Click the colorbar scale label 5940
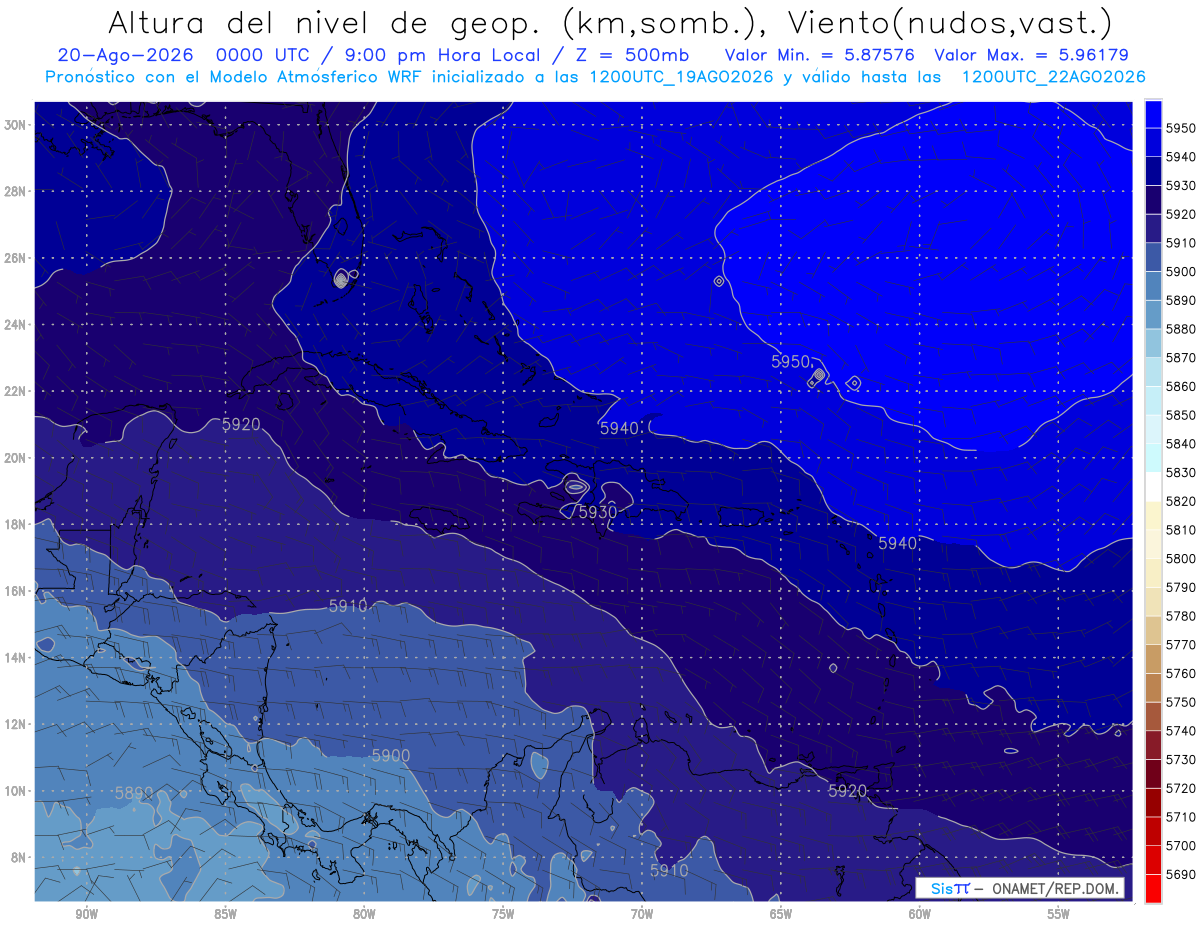This screenshot has width=1200, height=927. (x=1181, y=157)
